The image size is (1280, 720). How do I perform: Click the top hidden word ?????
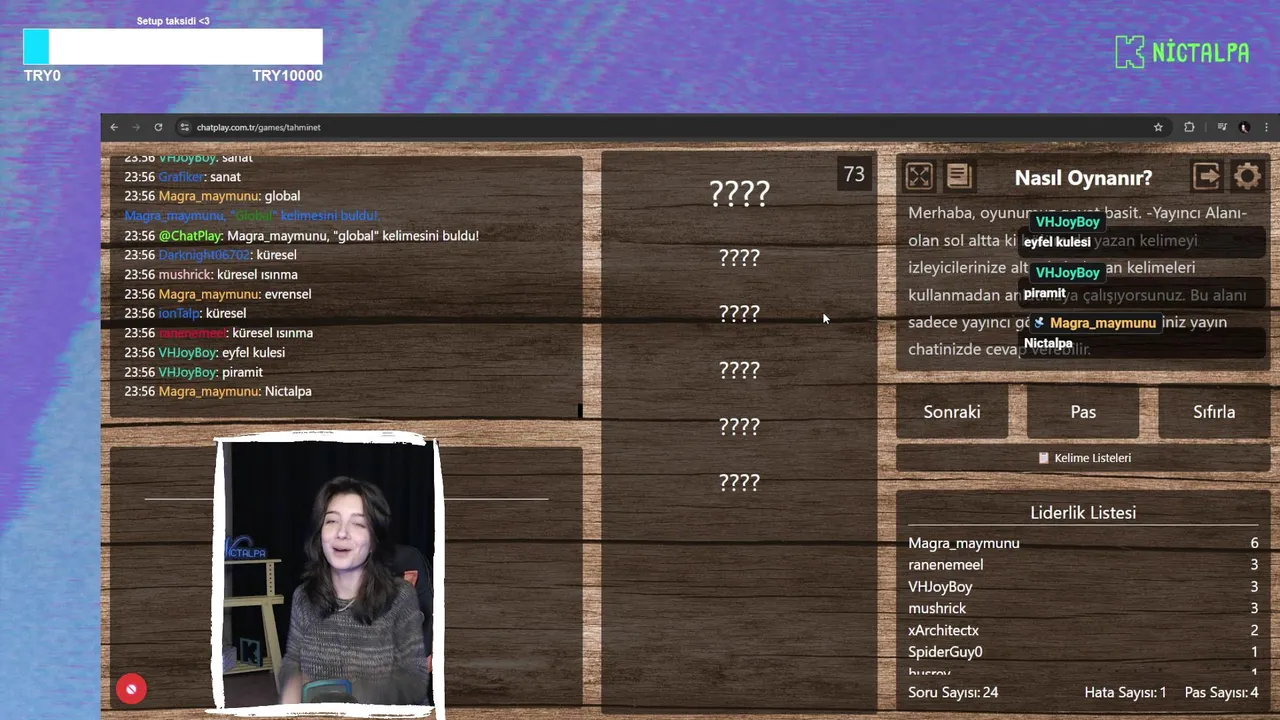pos(739,193)
